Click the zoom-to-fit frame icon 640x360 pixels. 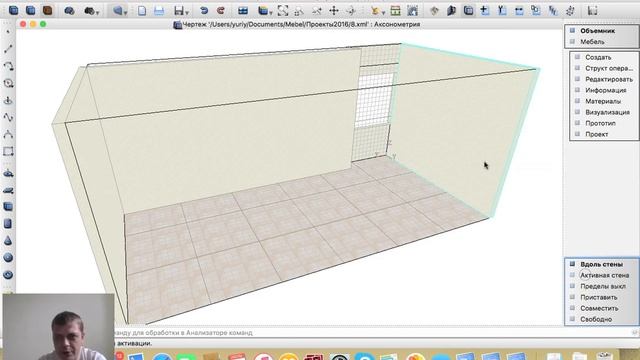click(282, 11)
